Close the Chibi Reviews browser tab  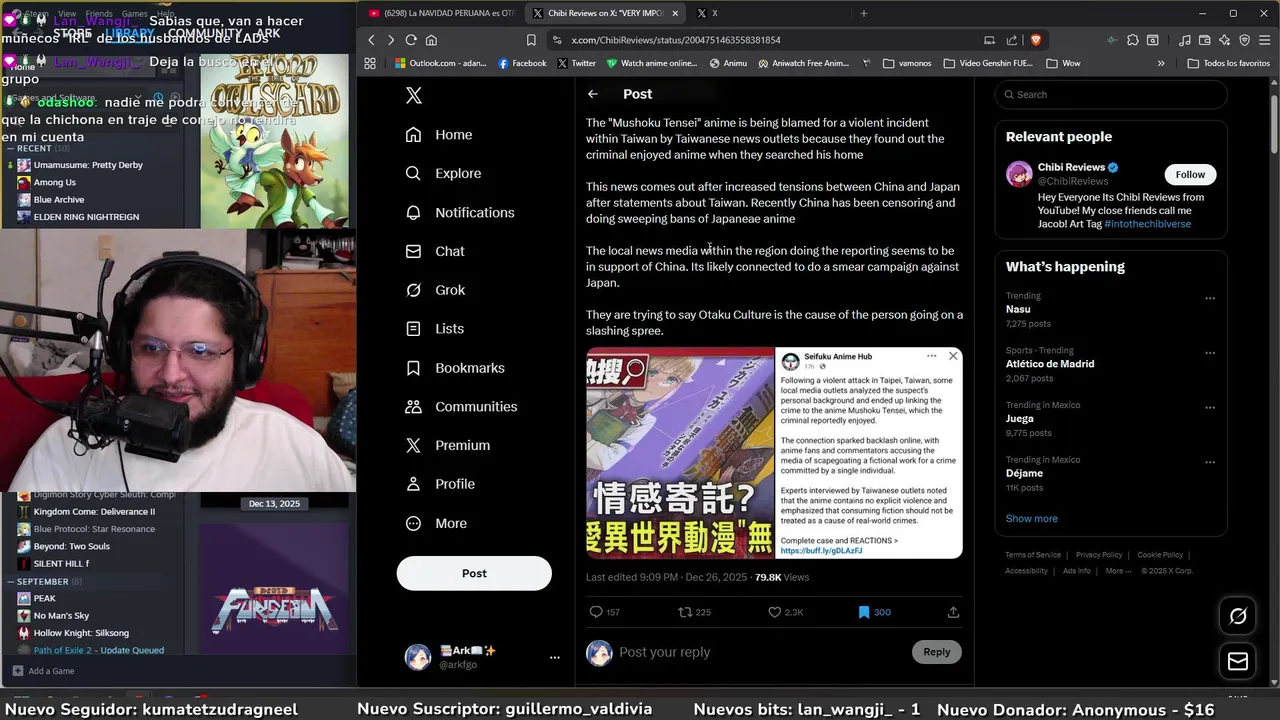(x=675, y=13)
